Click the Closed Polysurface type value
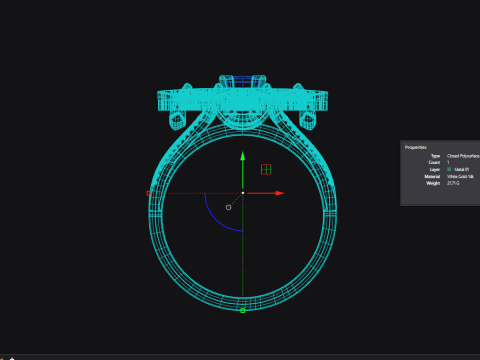480x360 pixels. (463, 156)
